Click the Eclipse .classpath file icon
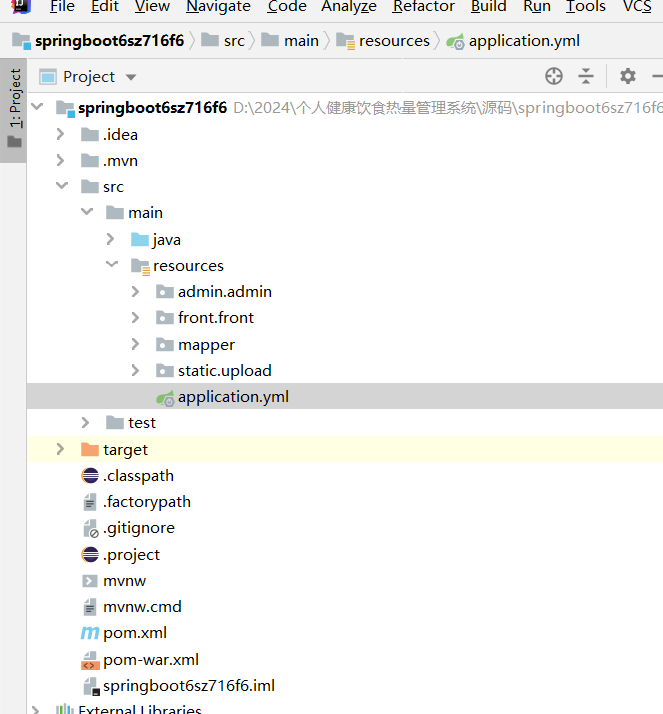663x714 pixels. click(89, 476)
